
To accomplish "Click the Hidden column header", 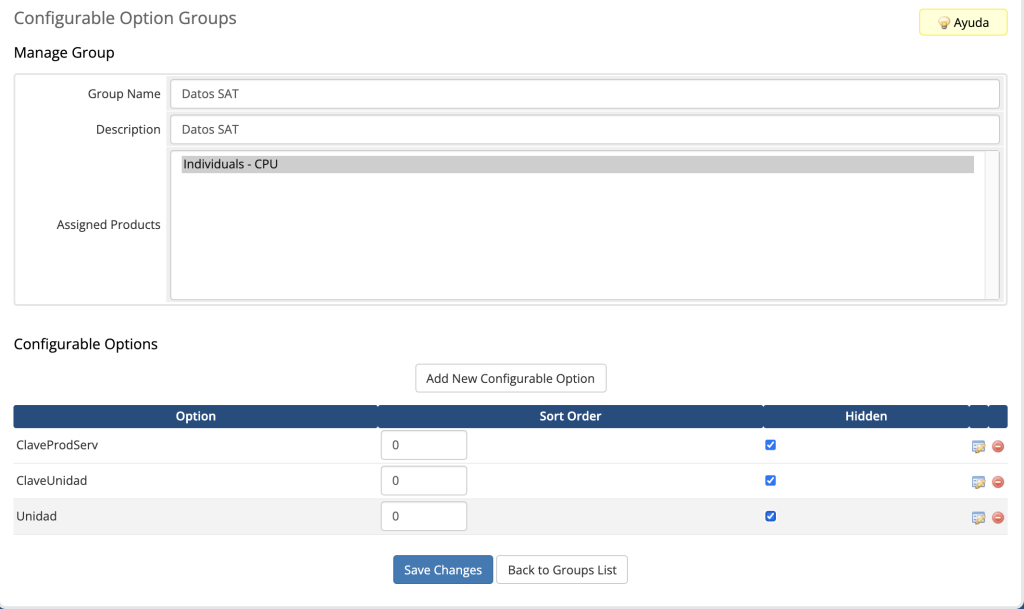I will coord(866,416).
